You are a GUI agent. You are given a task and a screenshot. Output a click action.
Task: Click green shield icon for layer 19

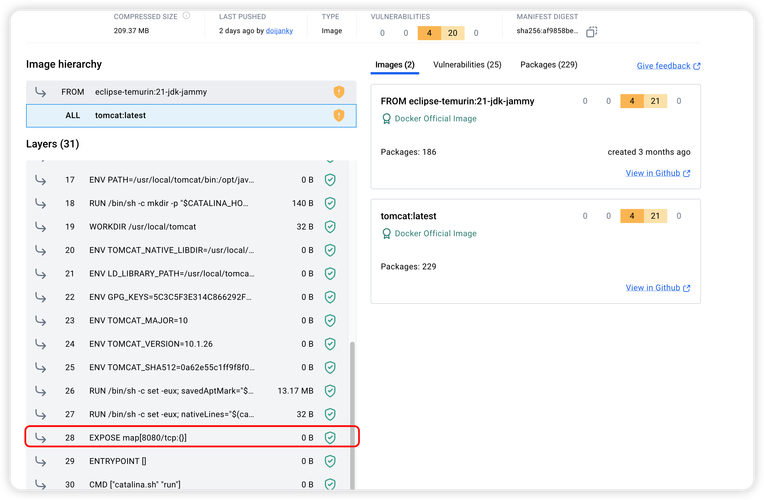tap(330, 227)
